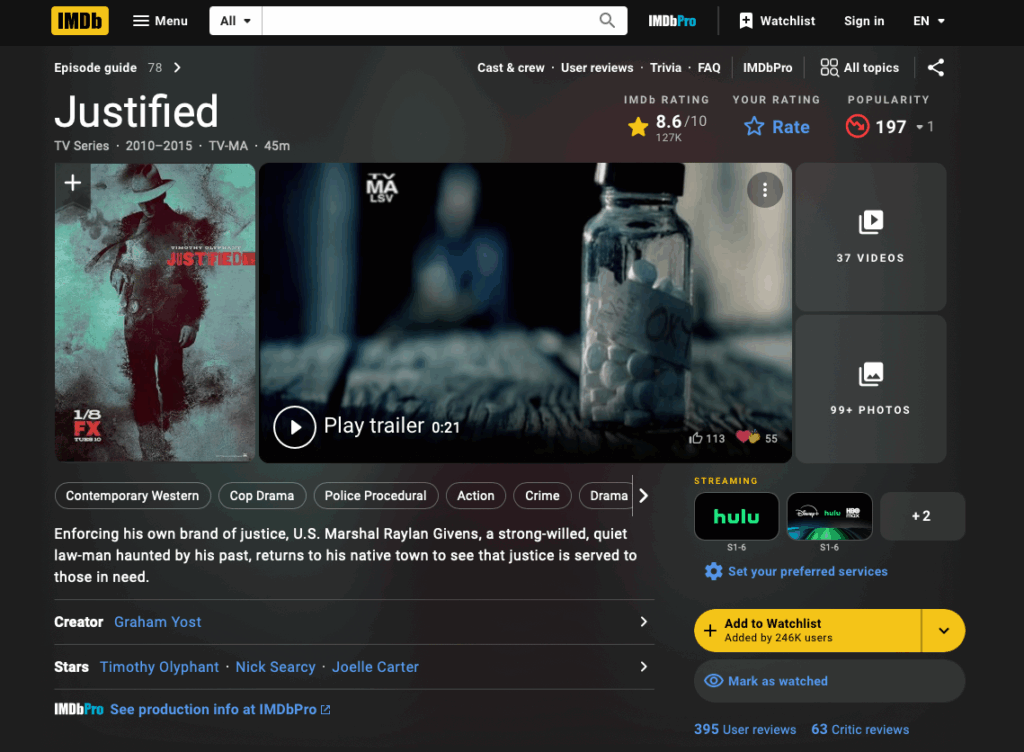
Task: Open Graham Yost's creator page
Action: tap(157, 622)
